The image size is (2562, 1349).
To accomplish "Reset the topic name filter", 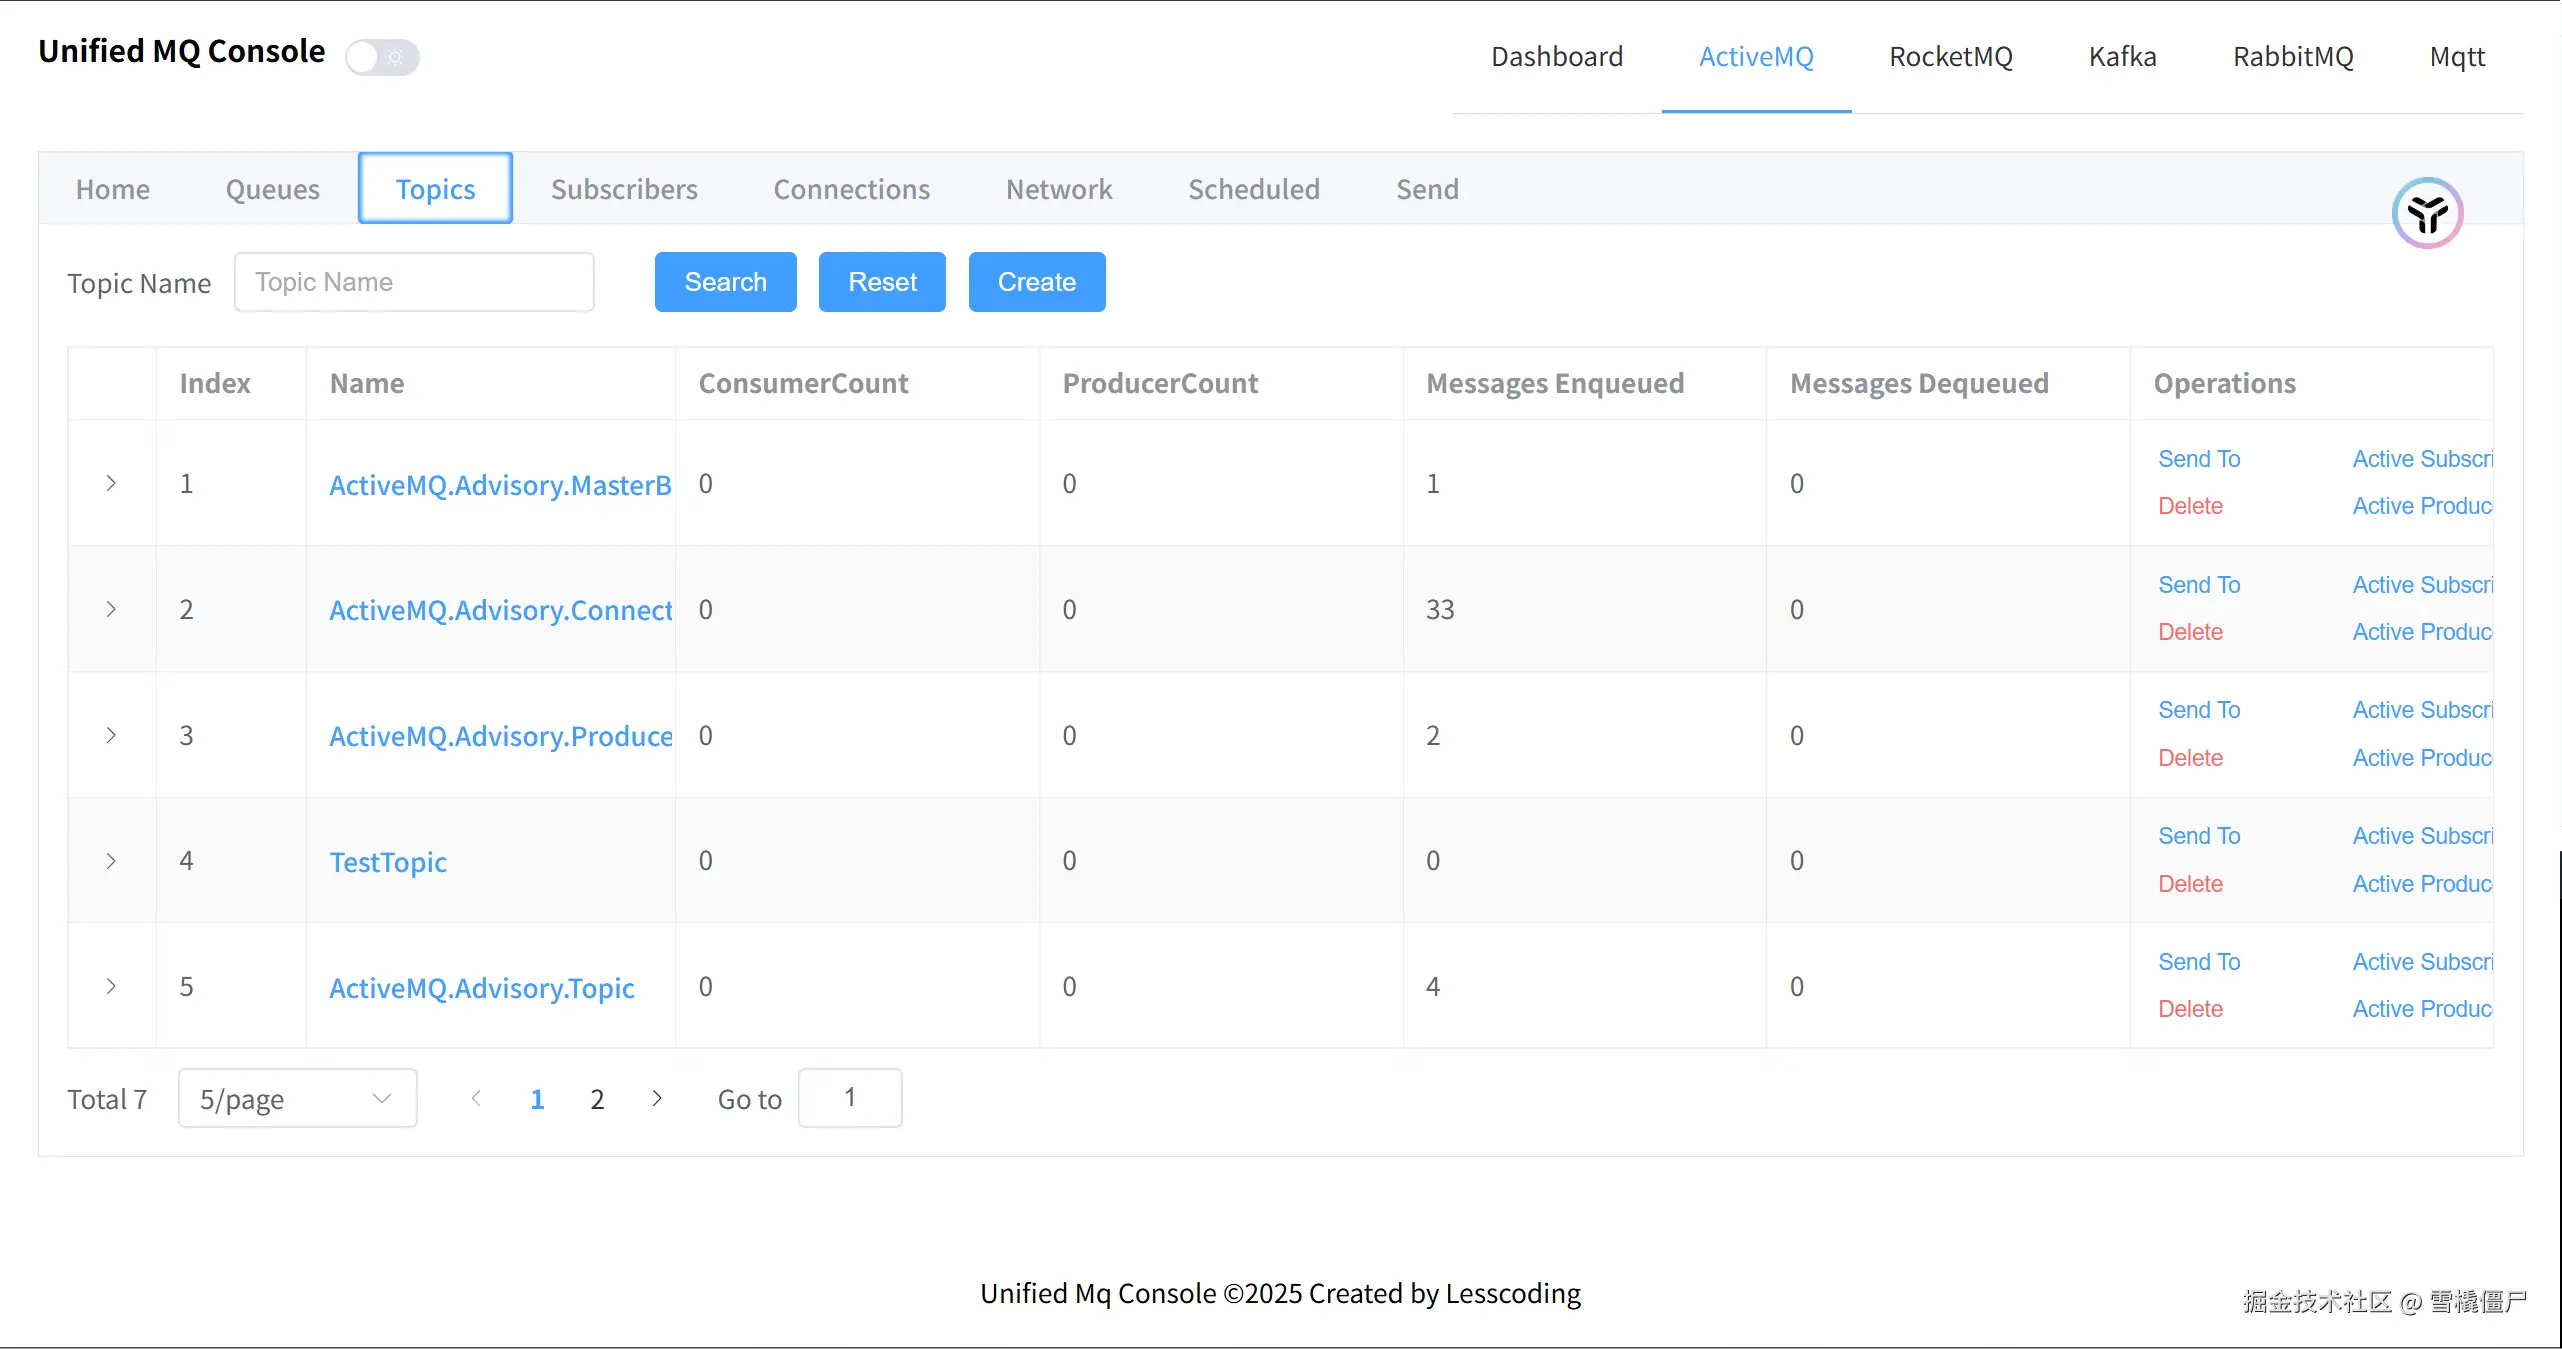I will [x=881, y=282].
